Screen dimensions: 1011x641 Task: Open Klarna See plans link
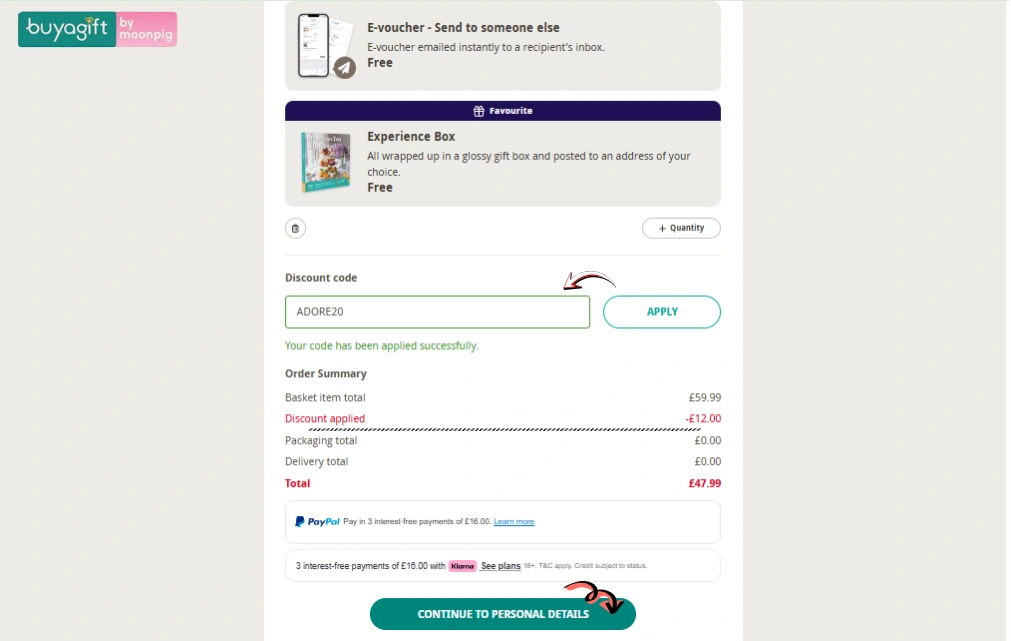[500, 566]
